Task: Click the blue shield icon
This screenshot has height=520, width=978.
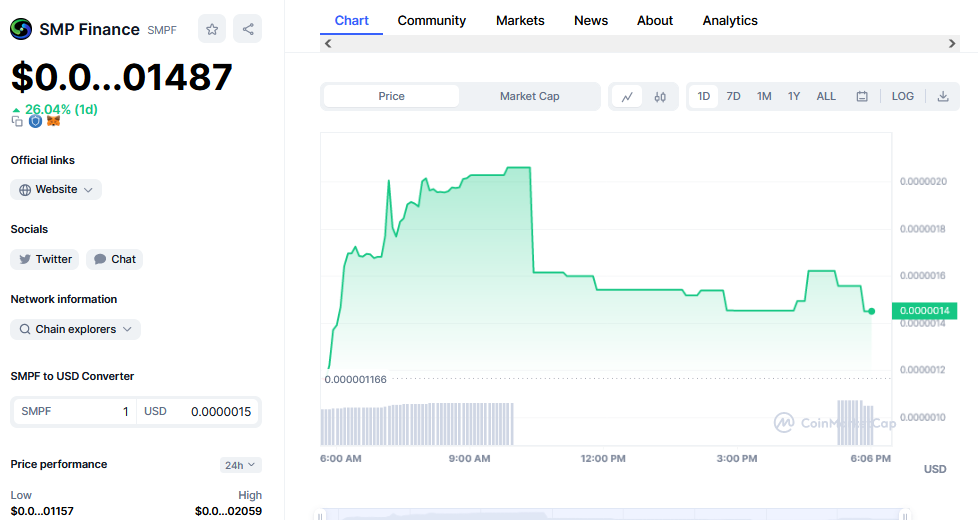Action: (36, 121)
